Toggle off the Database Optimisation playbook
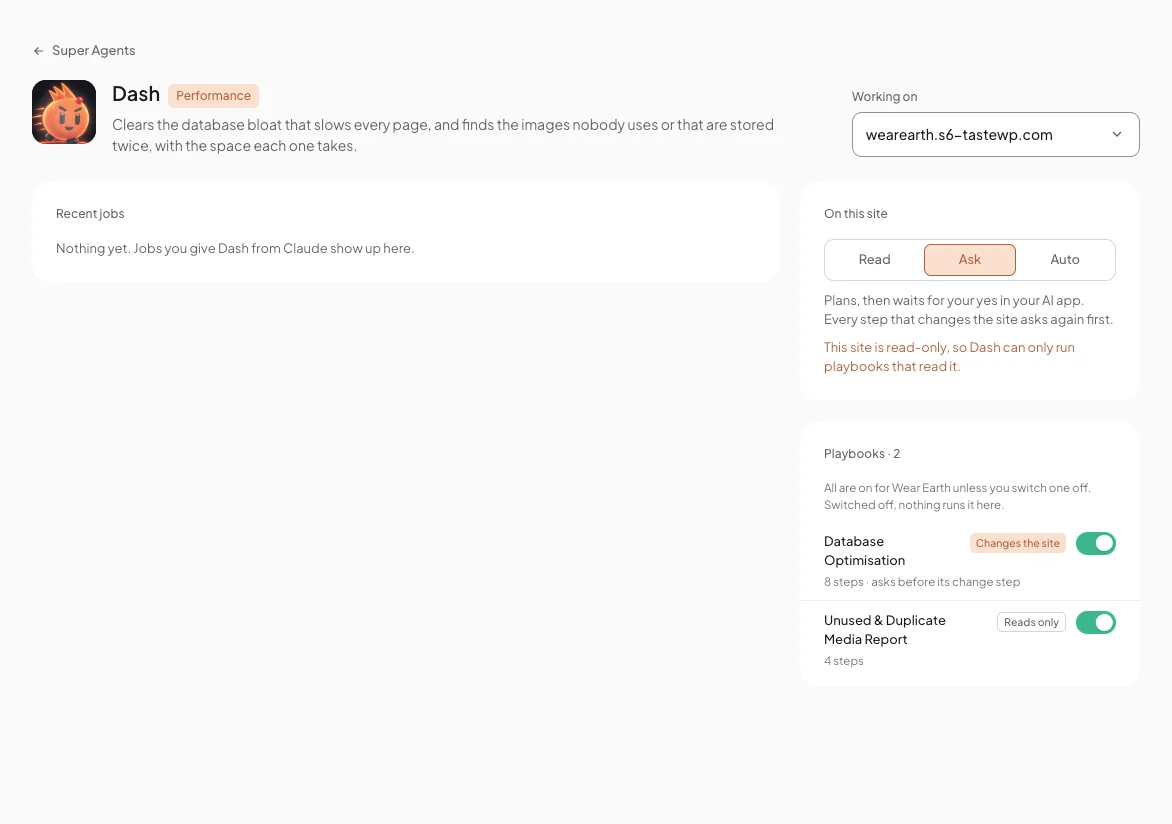The height and width of the screenshot is (824, 1172). [1096, 544]
